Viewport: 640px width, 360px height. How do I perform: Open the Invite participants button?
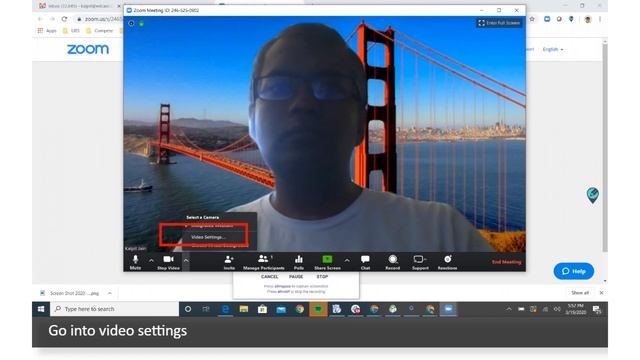coord(229,262)
